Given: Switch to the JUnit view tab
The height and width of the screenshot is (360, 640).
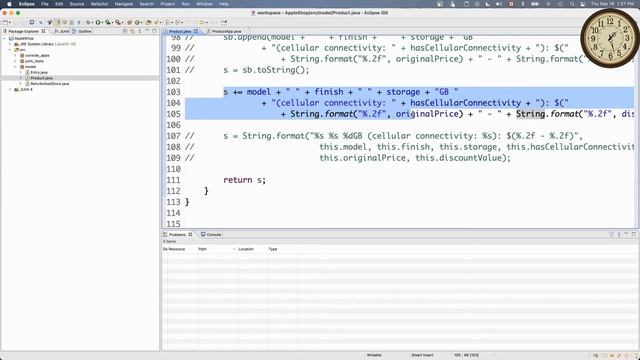Looking at the screenshot, I should 62,31.
